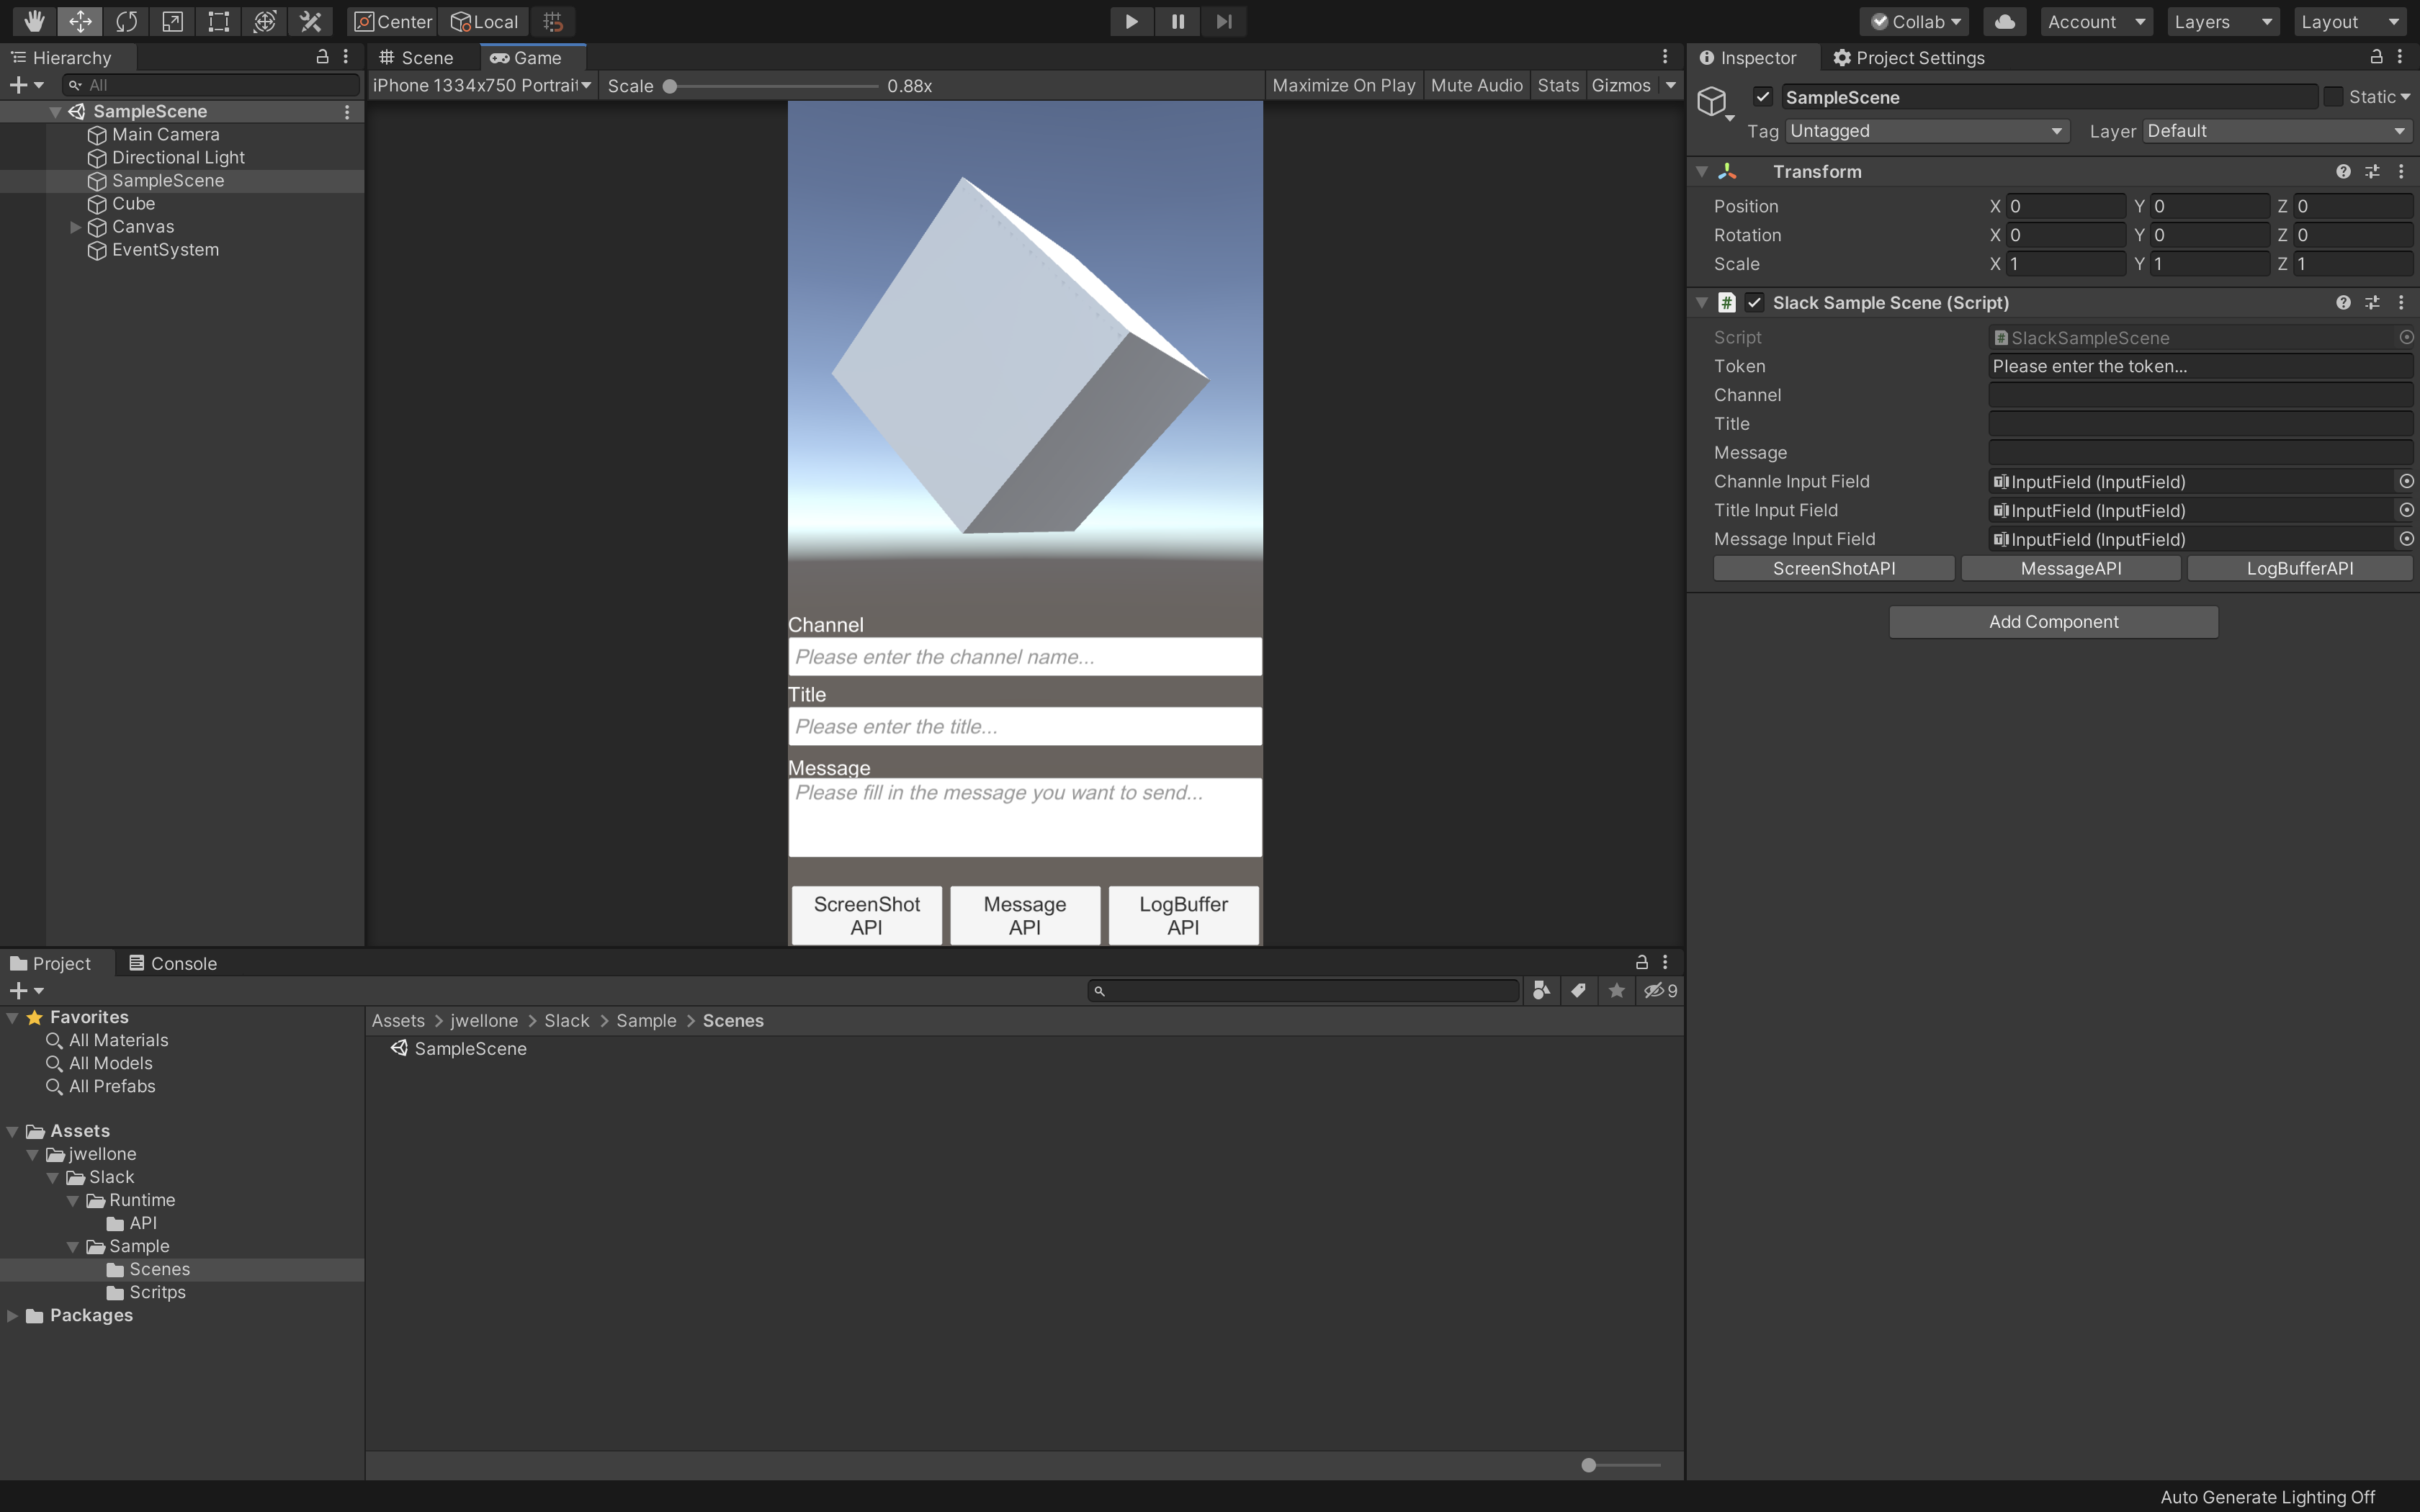Search by type in Project
The height and width of the screenshot is (1512, 2420).
click(1541, 990)
